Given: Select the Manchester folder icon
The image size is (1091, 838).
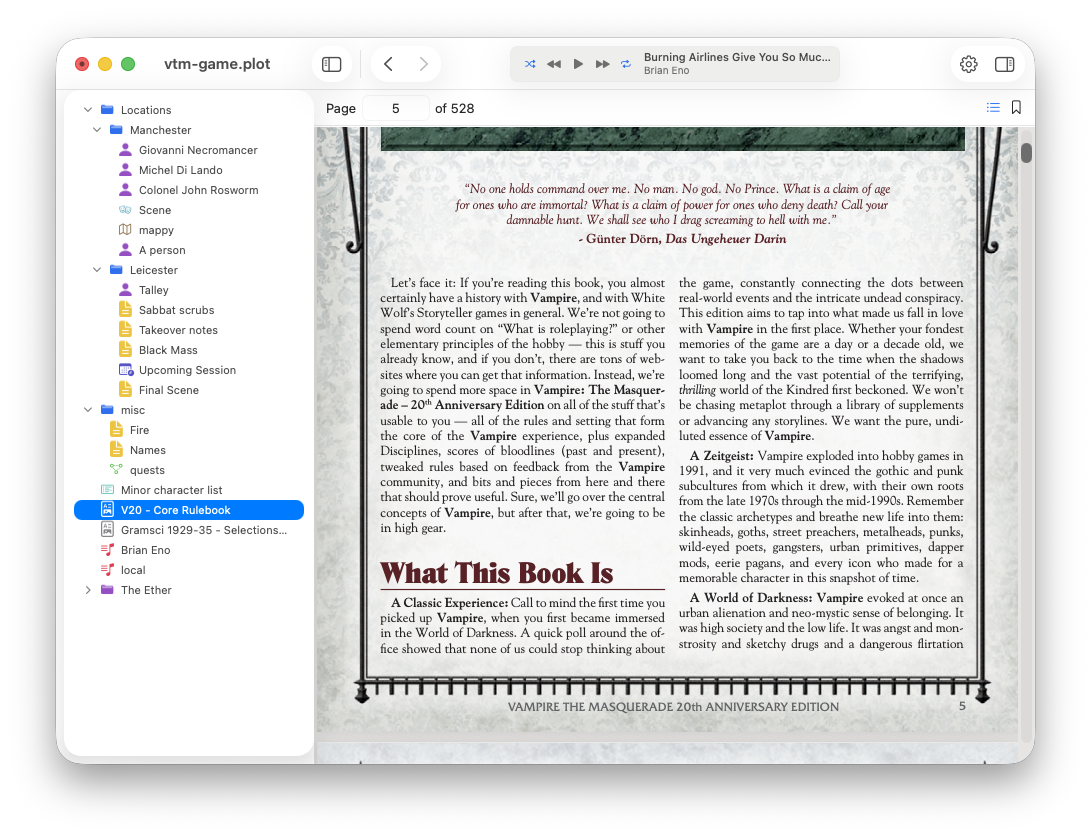Looking at the screenshot, I should point(116,129).
